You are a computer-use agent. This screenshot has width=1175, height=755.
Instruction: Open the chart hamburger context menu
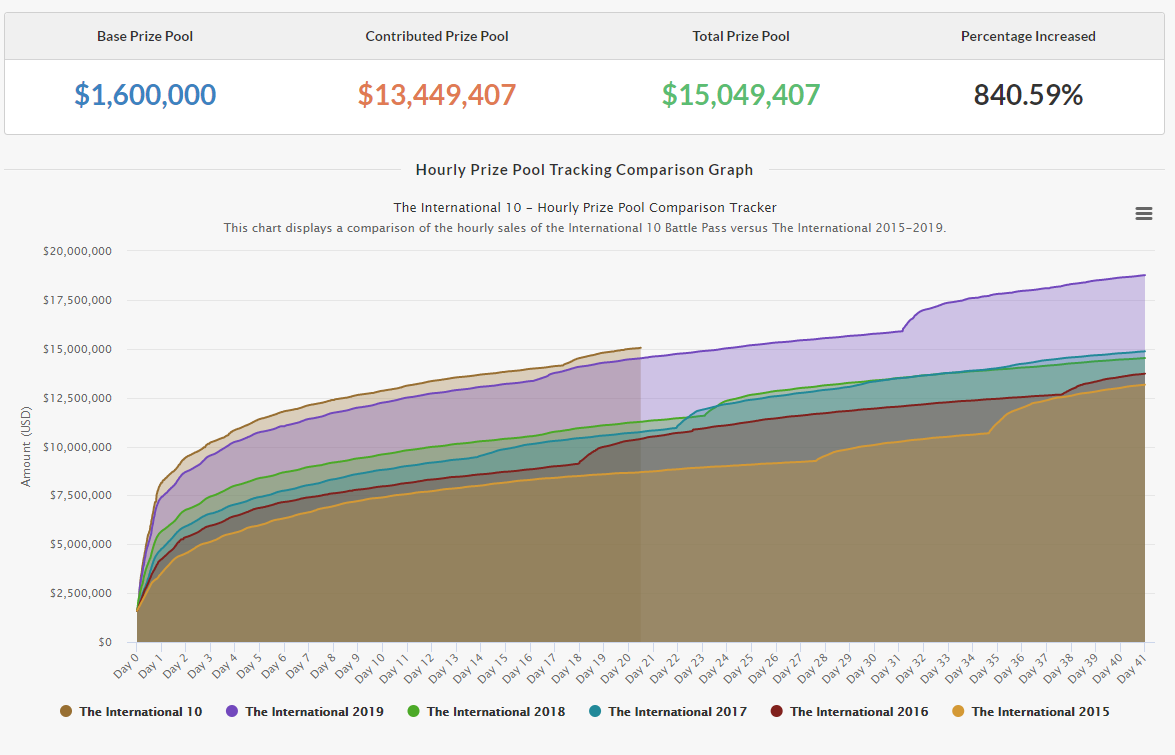pos(1143,213)
